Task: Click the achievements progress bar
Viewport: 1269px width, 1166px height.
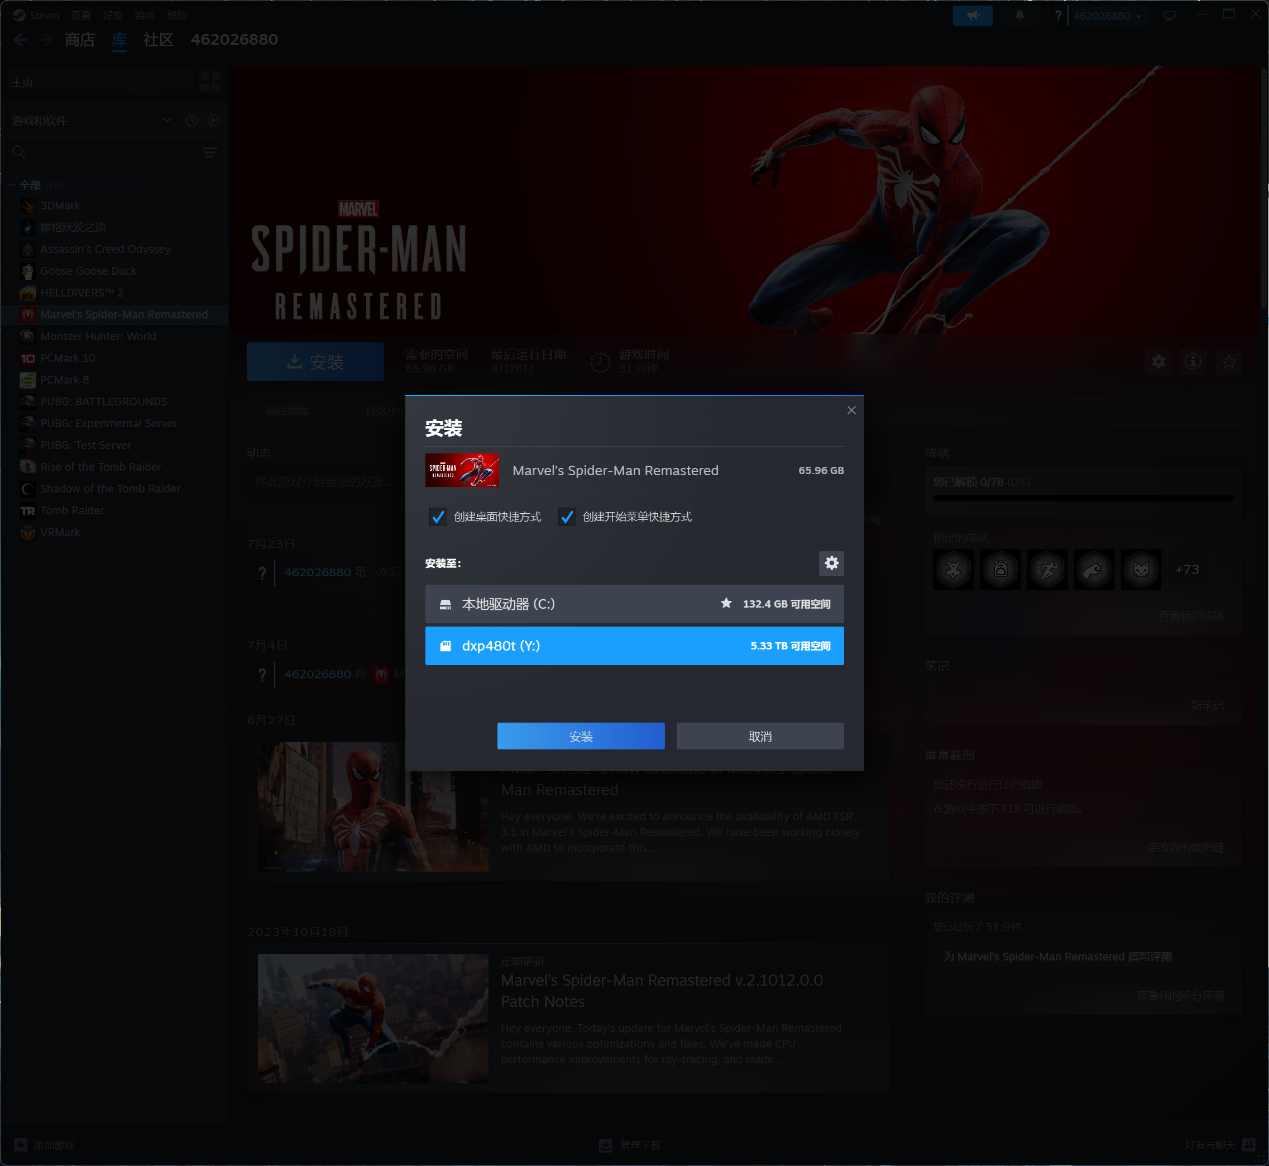Action: point(1083,498)
